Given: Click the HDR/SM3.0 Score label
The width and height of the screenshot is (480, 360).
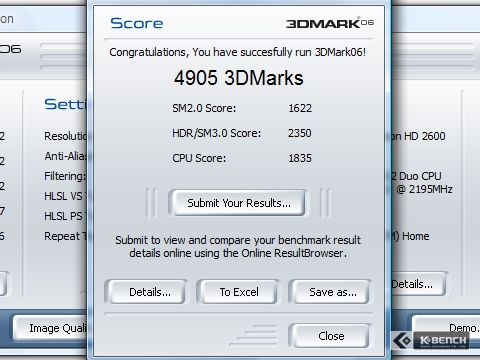Looking at the screenshot, I should pos(217,133).
